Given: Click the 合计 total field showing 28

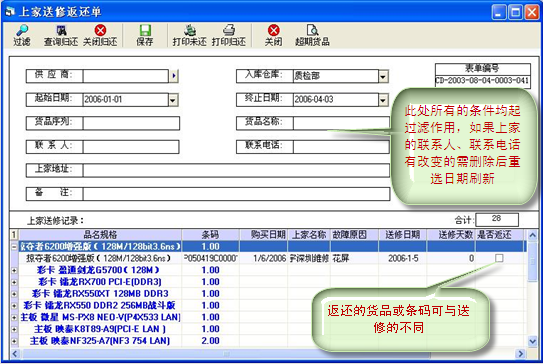Looking at the screenshot, I should pos(497,219).
